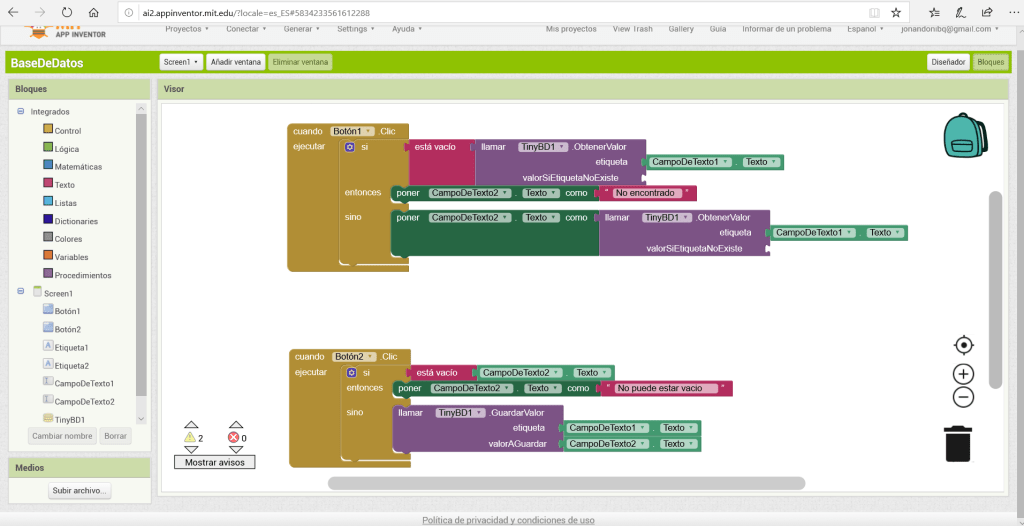Click the center workspace target icon
This screenshot has height=526, width=1024.
963,345
